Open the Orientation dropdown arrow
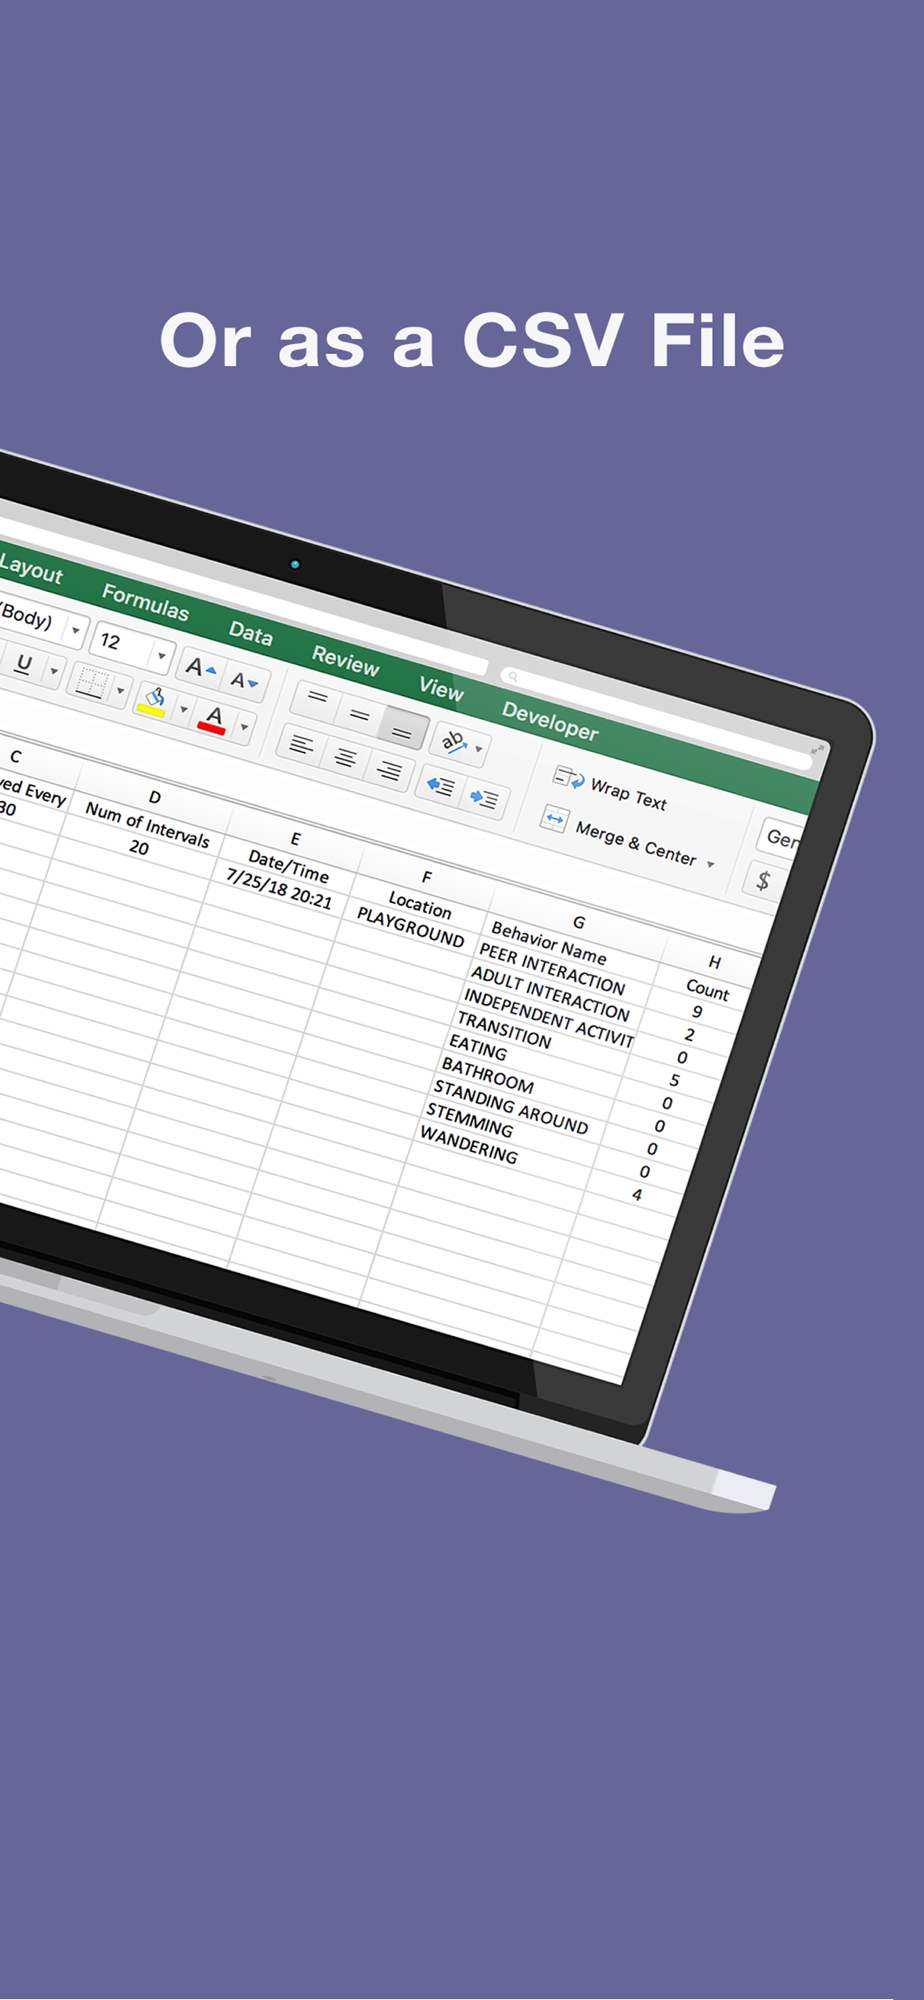Viewport: 924px width, 2000px height. click(x=479, y=749)
